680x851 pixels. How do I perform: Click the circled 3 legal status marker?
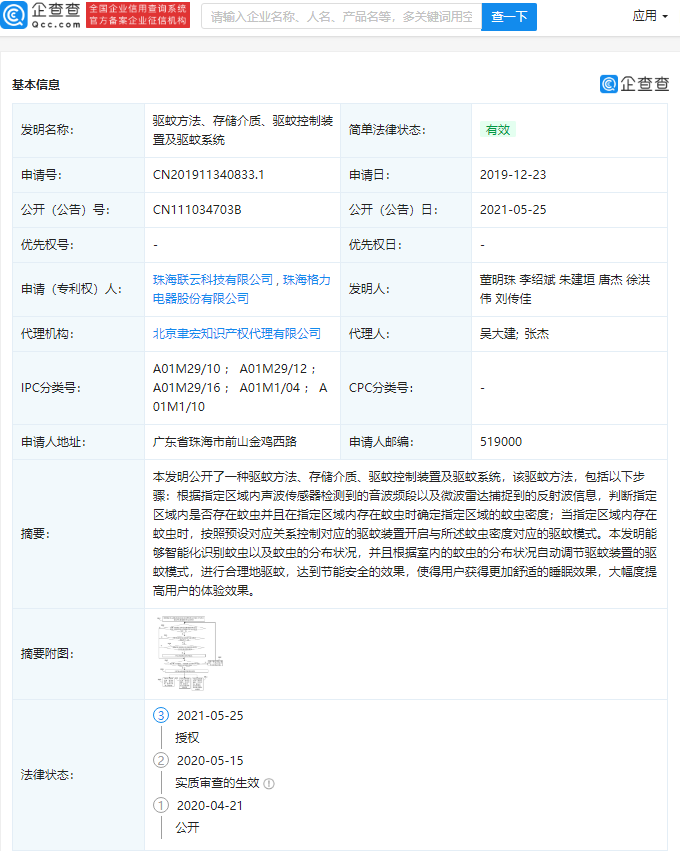(161, 715)
